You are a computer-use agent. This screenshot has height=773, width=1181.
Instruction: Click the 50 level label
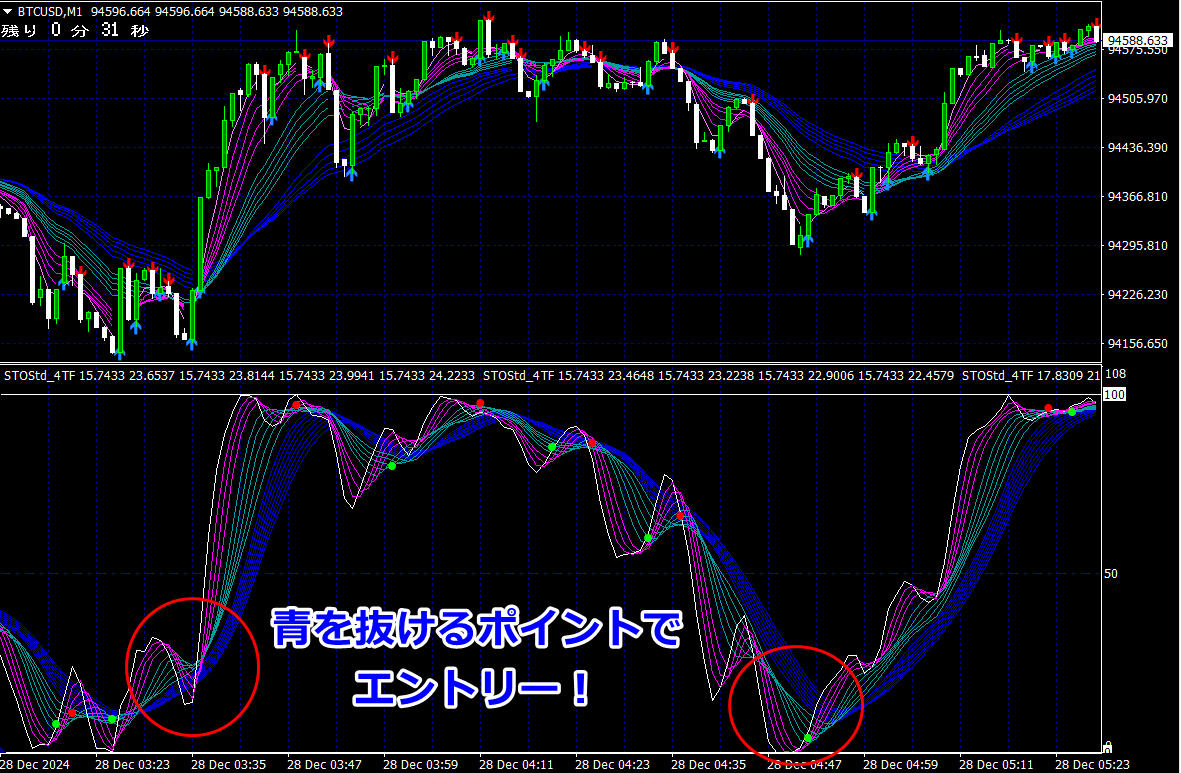(1111, 573)
